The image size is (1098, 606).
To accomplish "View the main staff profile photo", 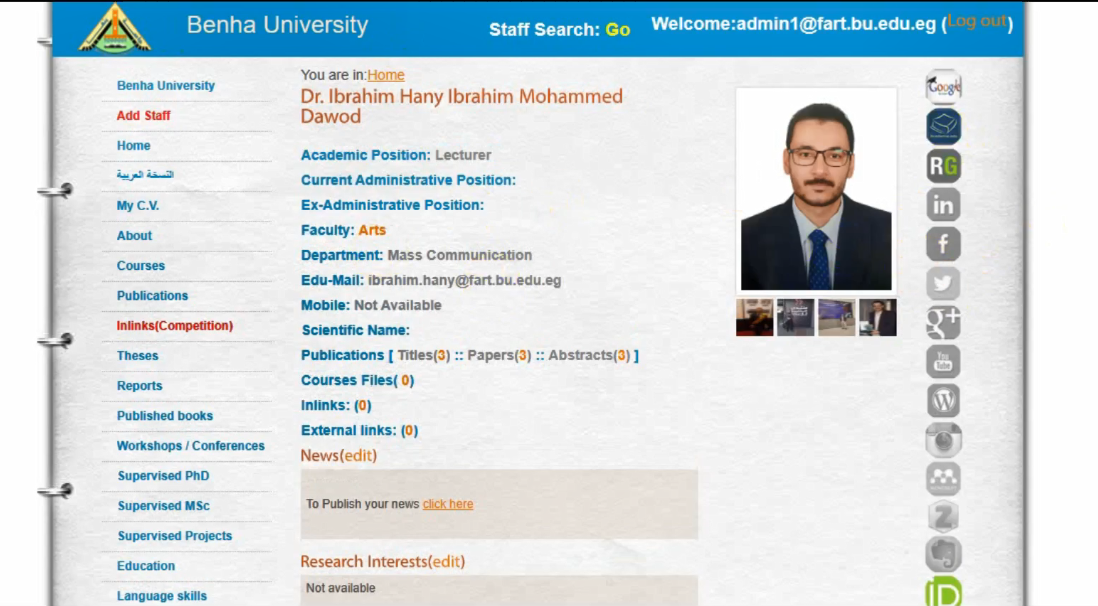I will (x=816, y=190).
